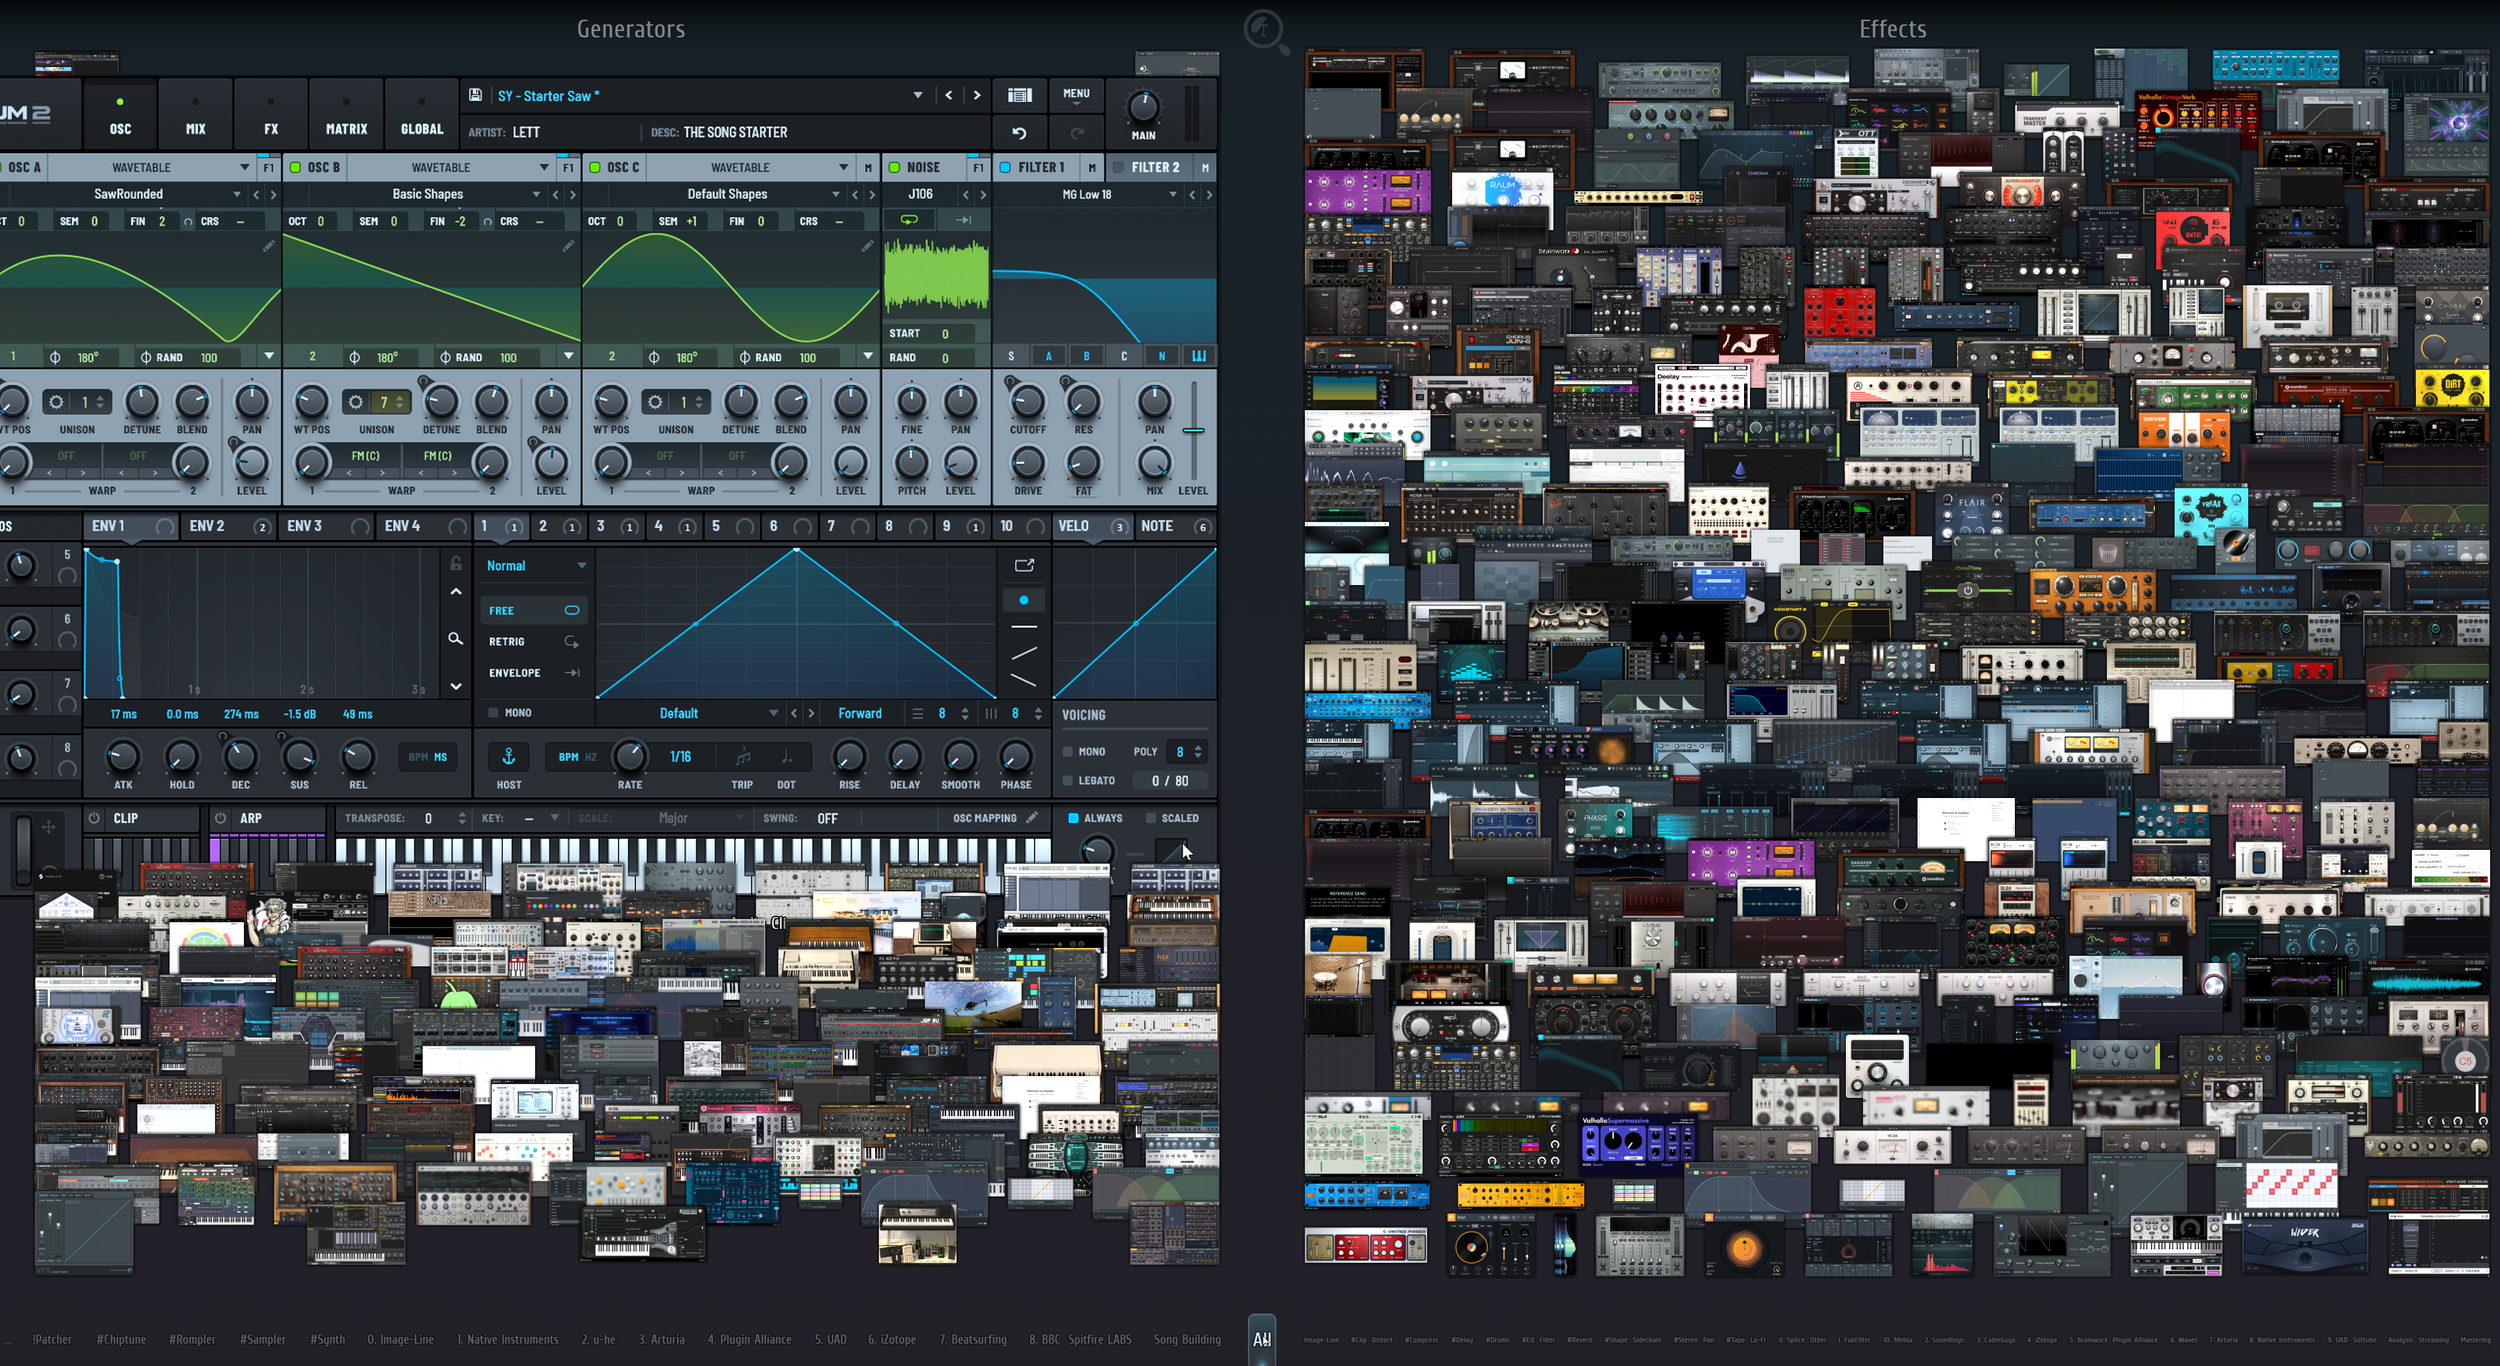This screenshot has width=2500, height=1366.
Task: Click the OSC B wavetable edit pencil
Action: click(568, 245)
